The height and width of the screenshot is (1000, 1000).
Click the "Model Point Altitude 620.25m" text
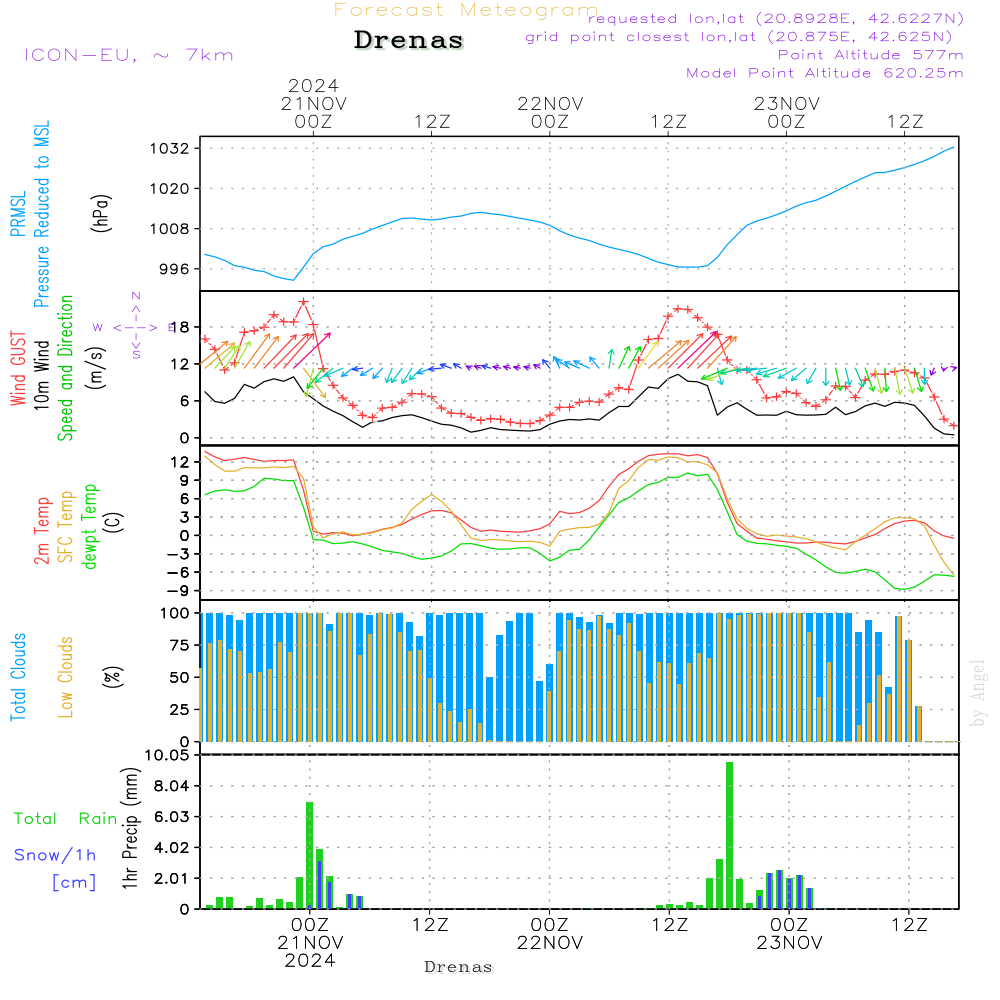click(x=825, y=73)
